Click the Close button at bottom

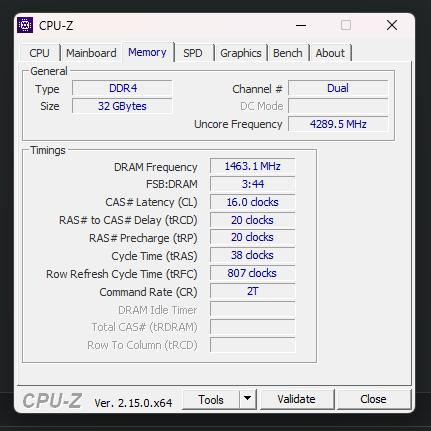[x=373, y=399]
